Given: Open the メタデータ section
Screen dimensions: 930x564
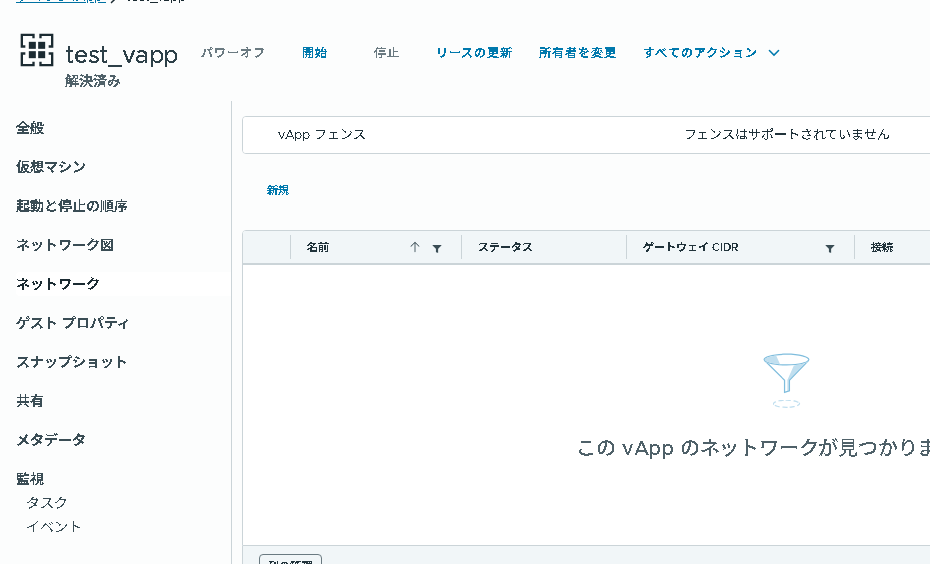Looking at the screenshot, I should pyautogui.click(x=51, y=440).
